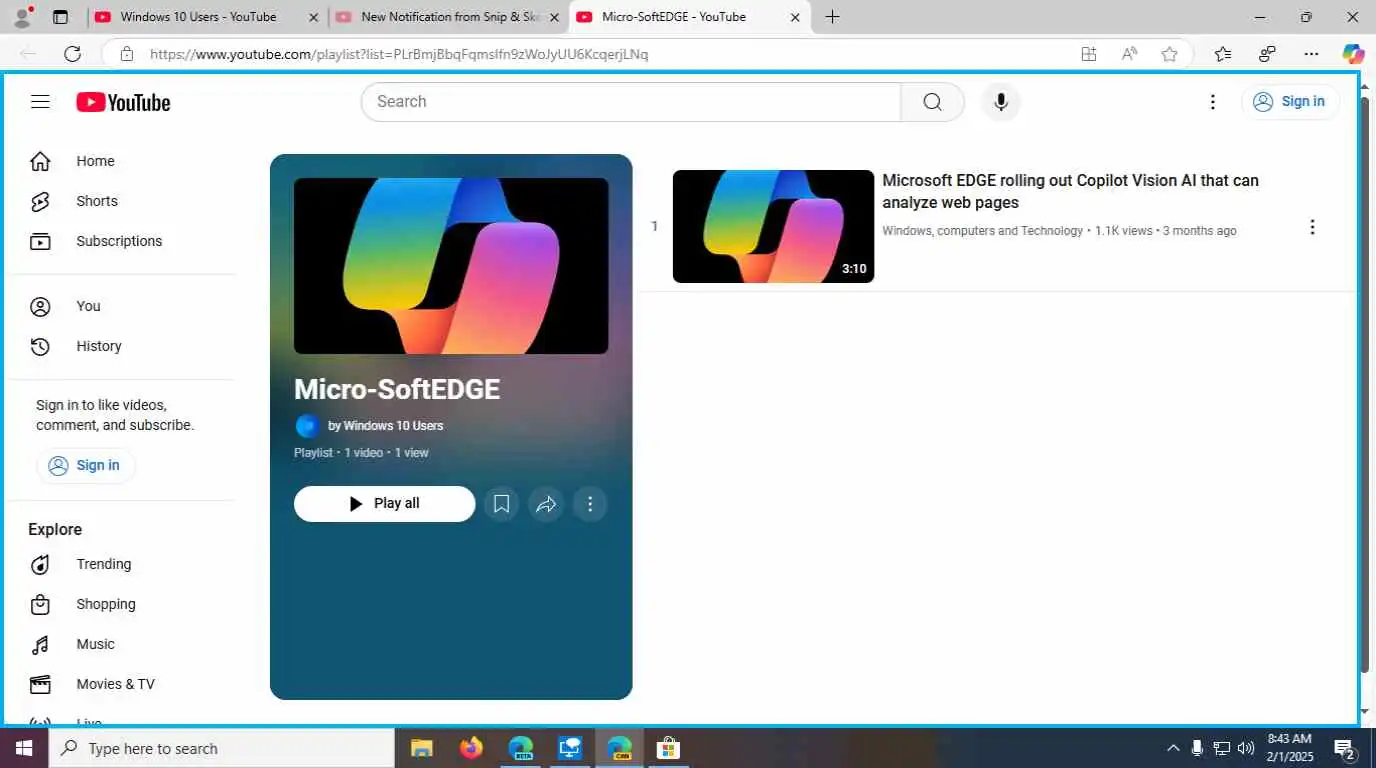This screenshot has width=1376, height=768.
Task: Show hidden system tray icons
Action: click(1173, 748)
